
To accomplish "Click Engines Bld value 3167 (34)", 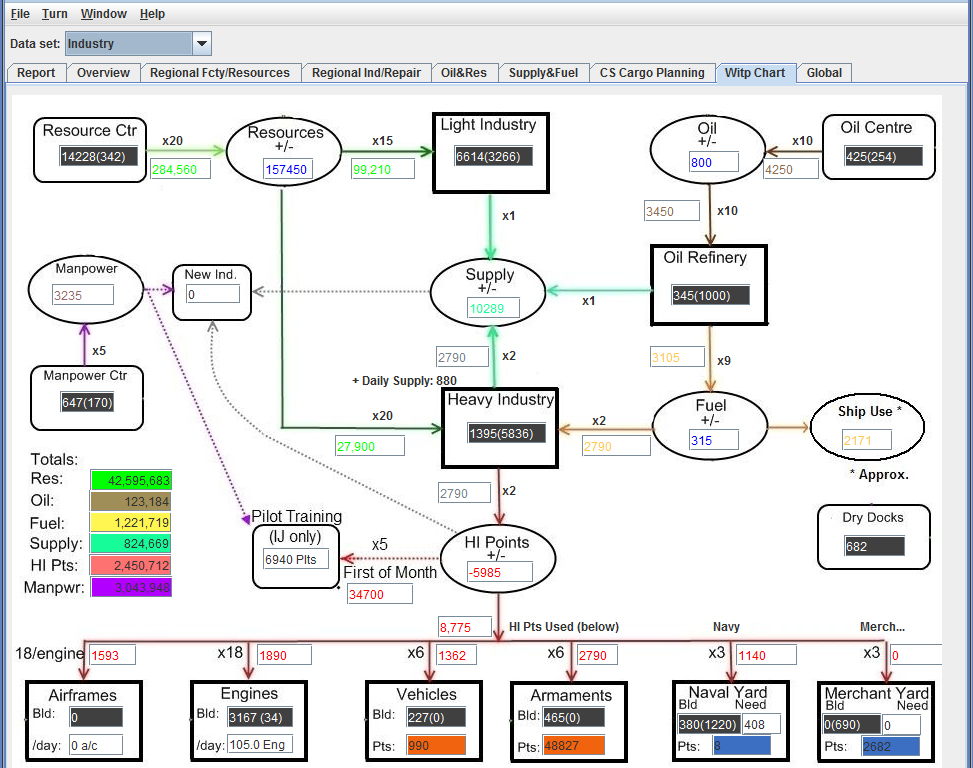I will (x=259, y=717).
